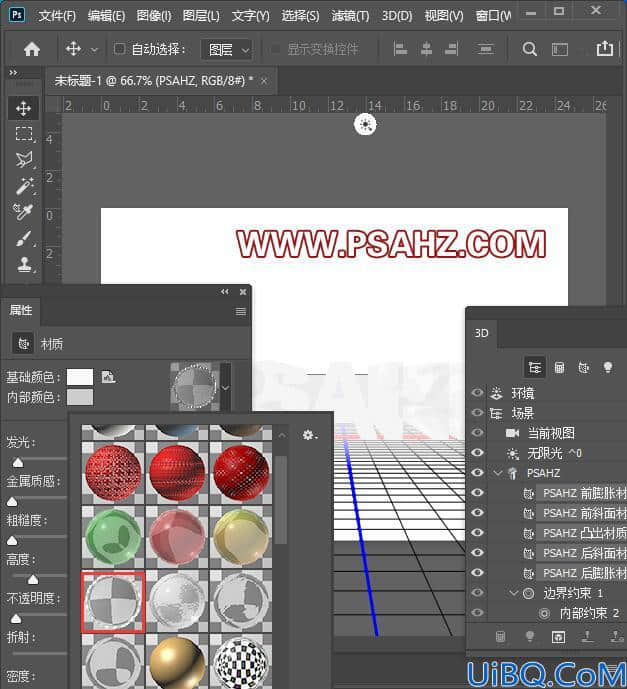Switch to the 属性 panel tab

[x=21, y=311]
